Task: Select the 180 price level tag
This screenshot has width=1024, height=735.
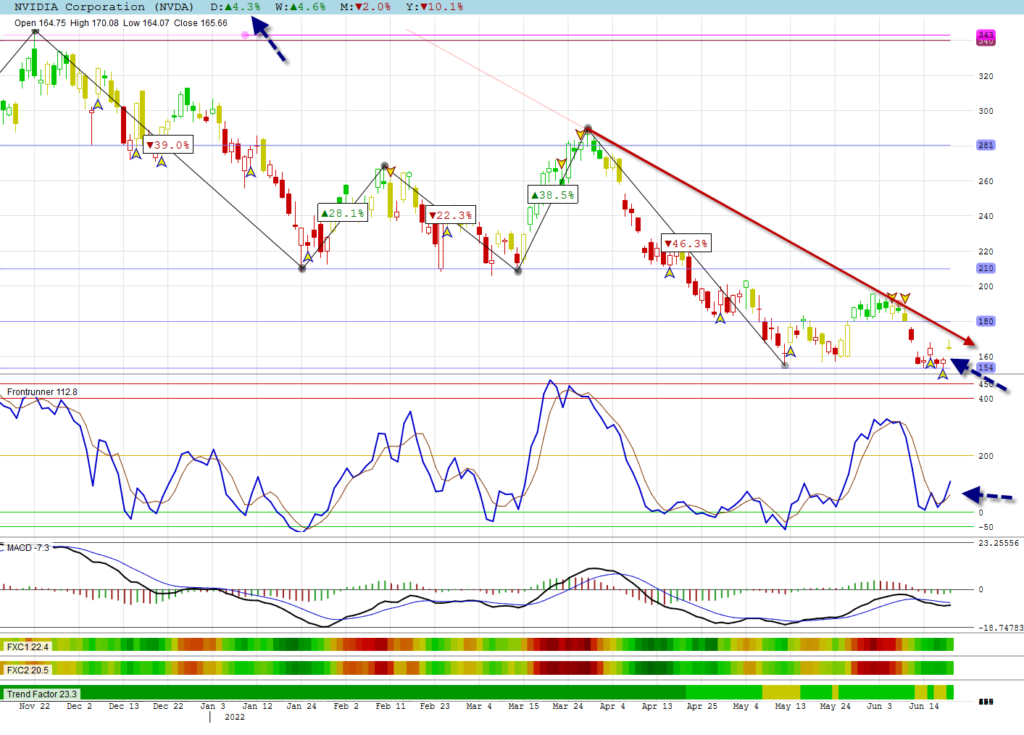Action: click(985, 321)
